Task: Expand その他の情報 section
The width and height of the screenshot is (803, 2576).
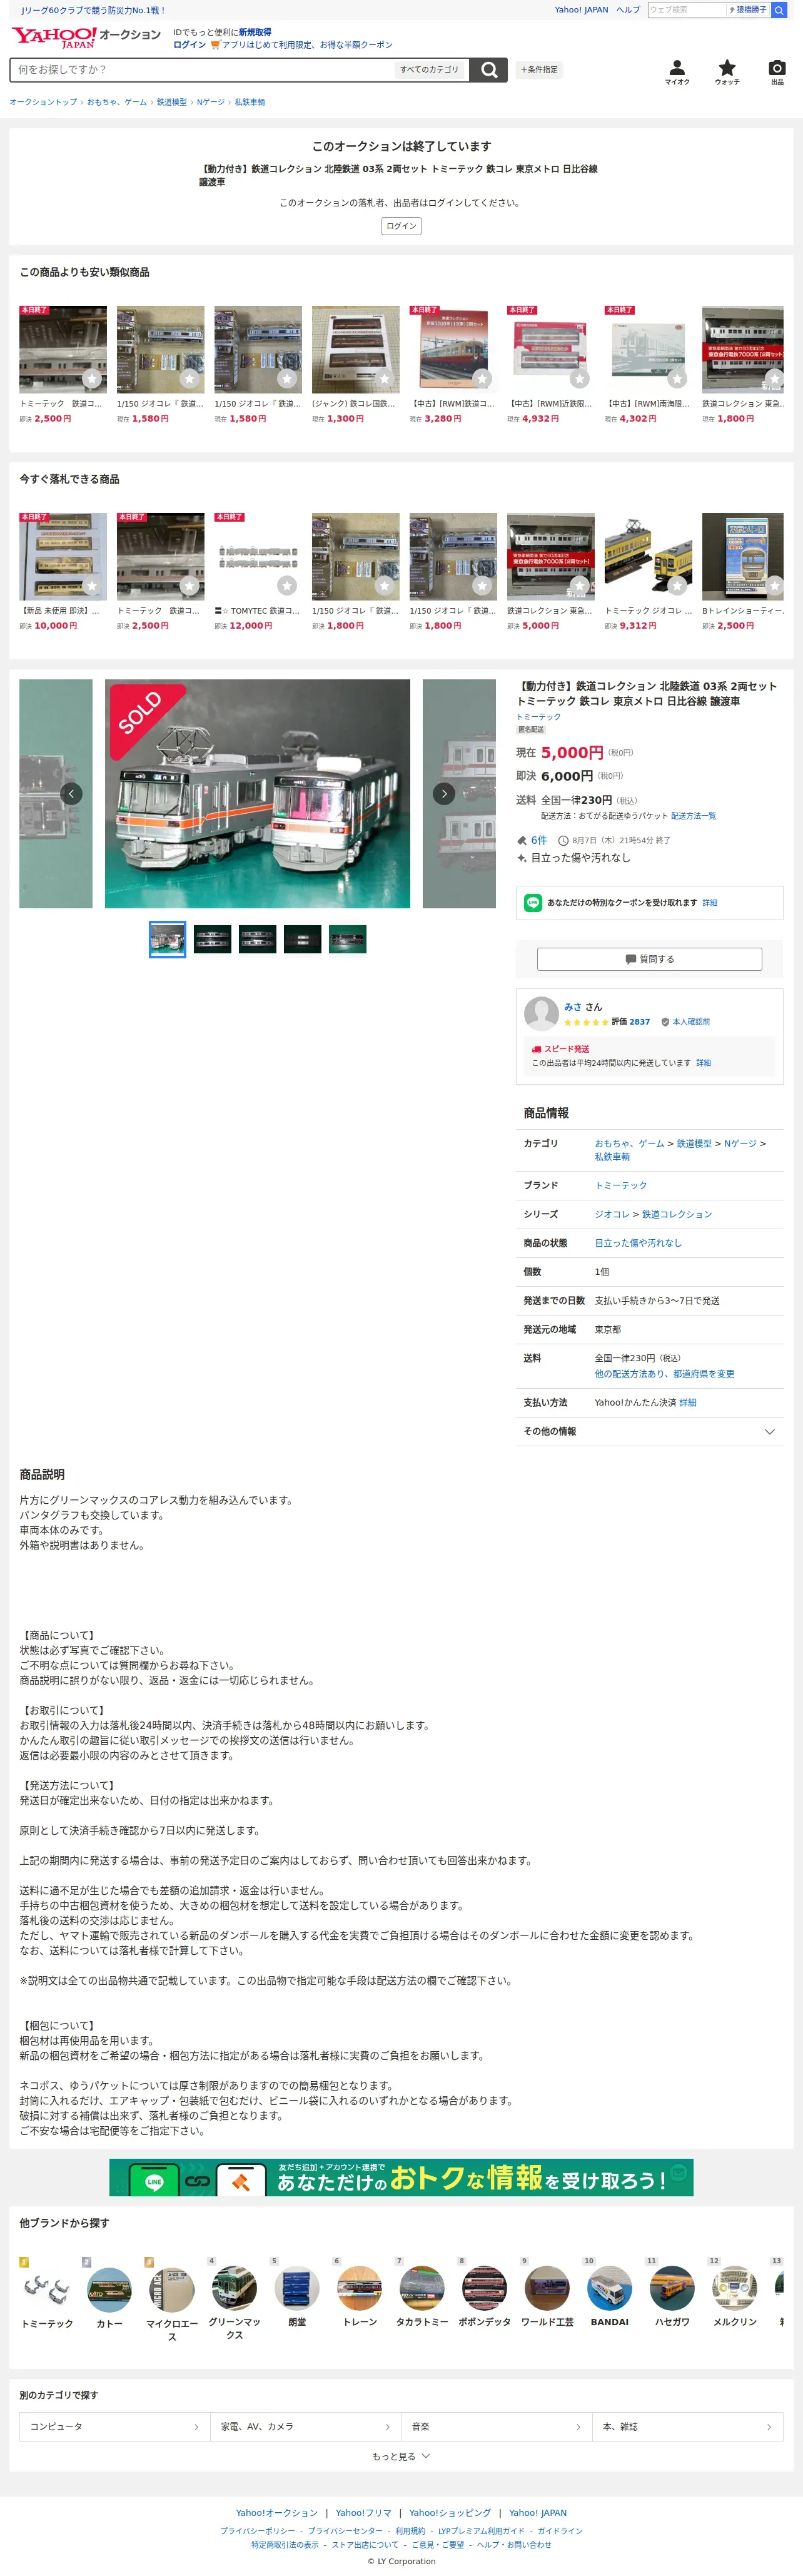Action: click(649, 1432)
